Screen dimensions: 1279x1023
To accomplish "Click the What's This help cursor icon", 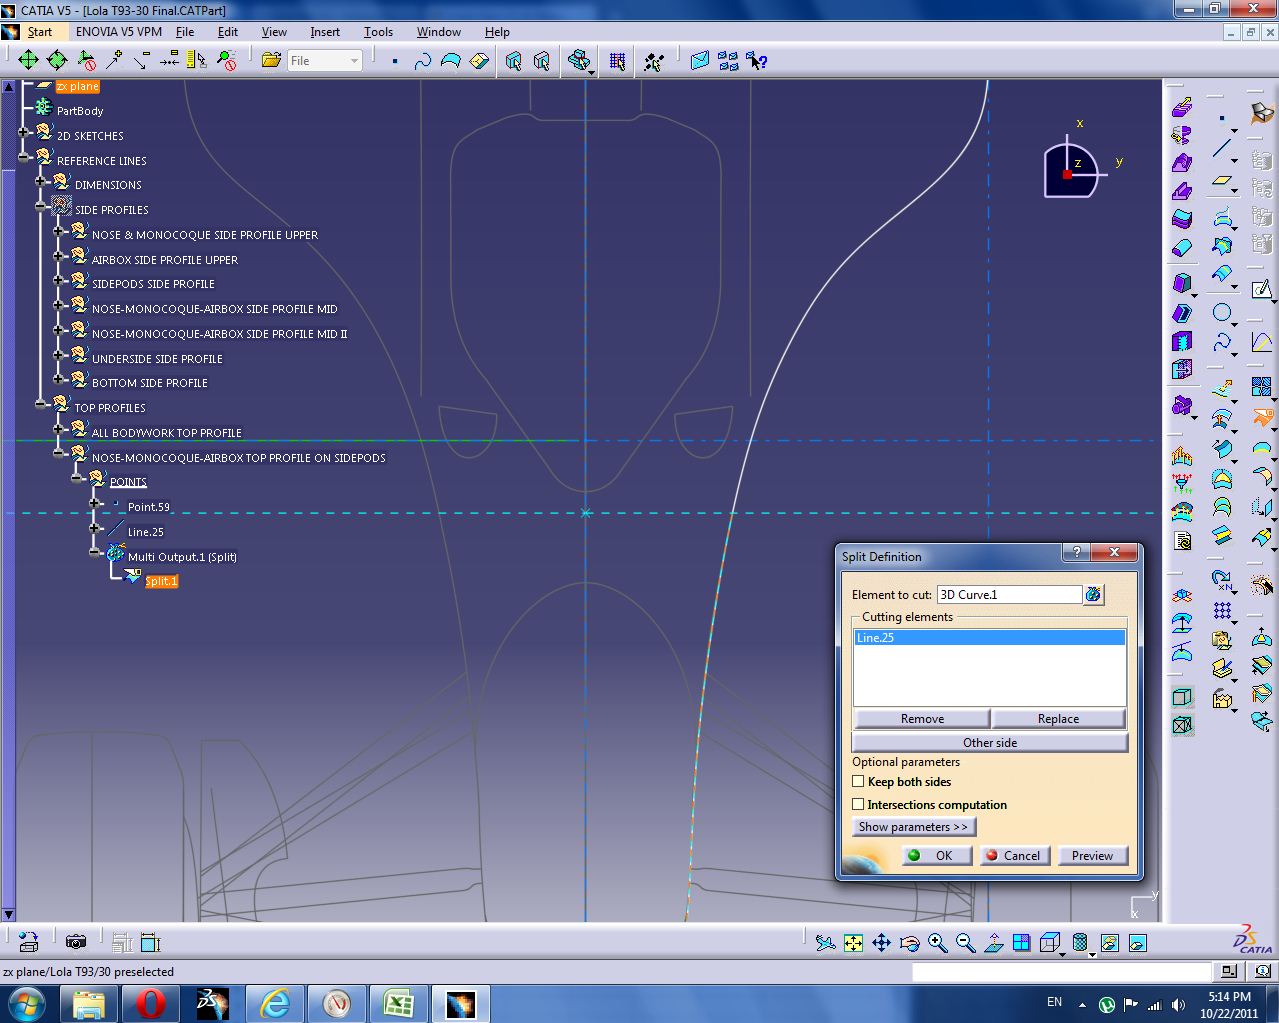I will tap(756, 61).
